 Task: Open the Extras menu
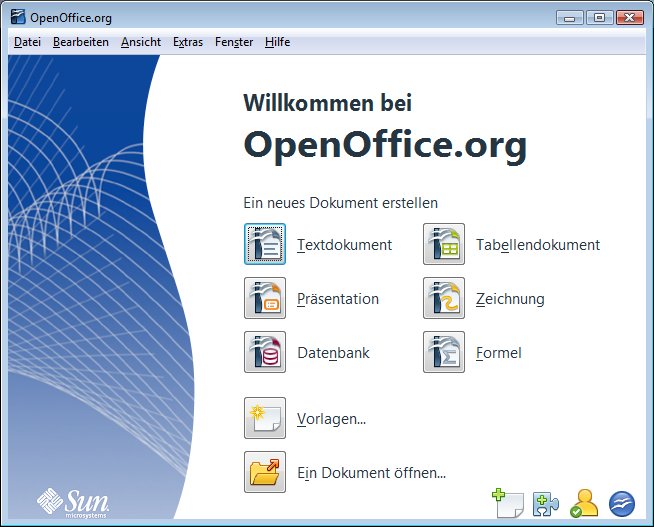[188, 42]
